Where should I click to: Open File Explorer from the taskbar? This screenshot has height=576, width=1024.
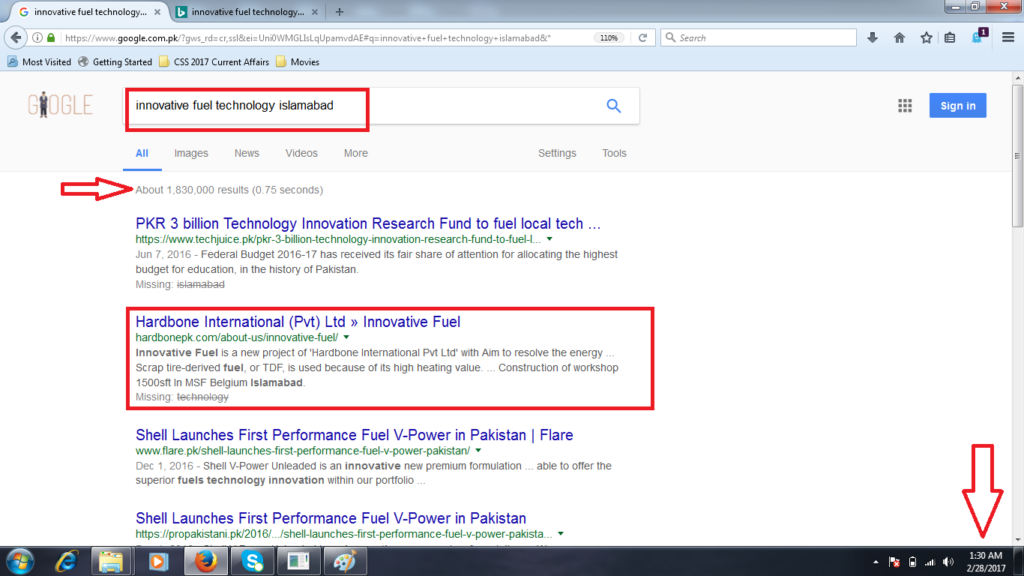pyautogui.click(x=111, y=562)
